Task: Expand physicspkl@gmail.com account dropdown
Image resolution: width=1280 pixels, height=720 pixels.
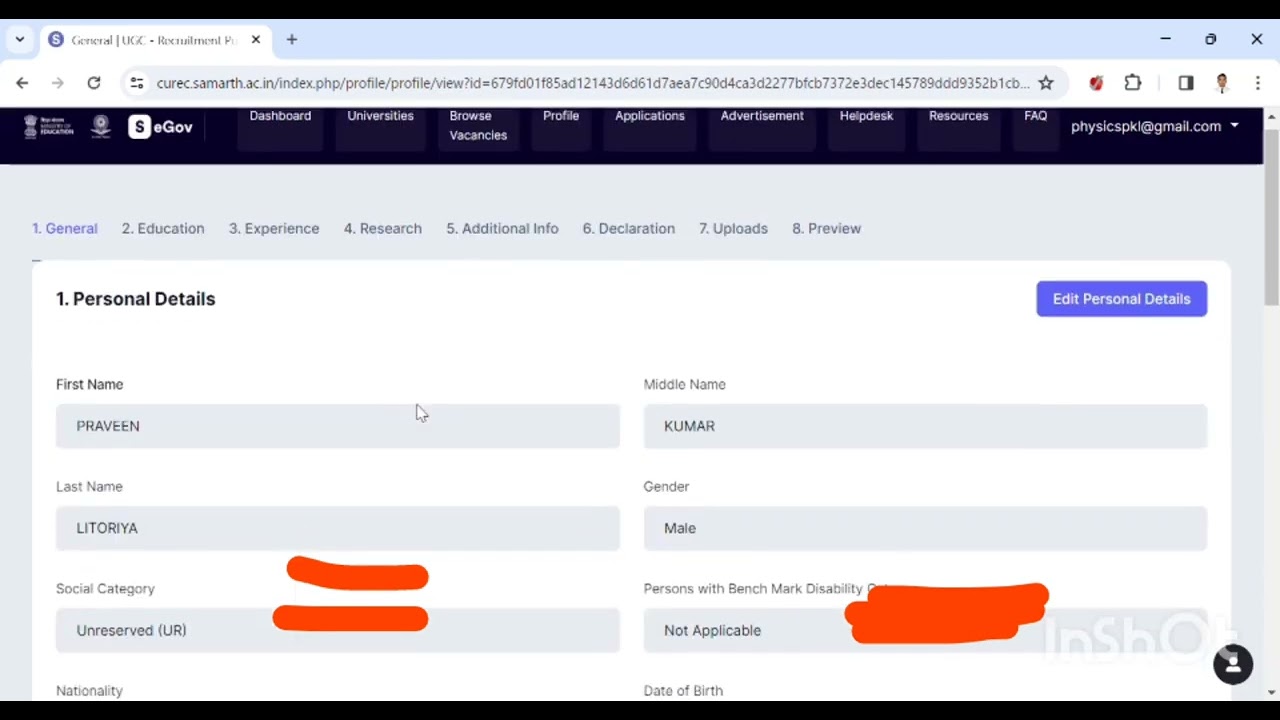Action: (1155, 126)
